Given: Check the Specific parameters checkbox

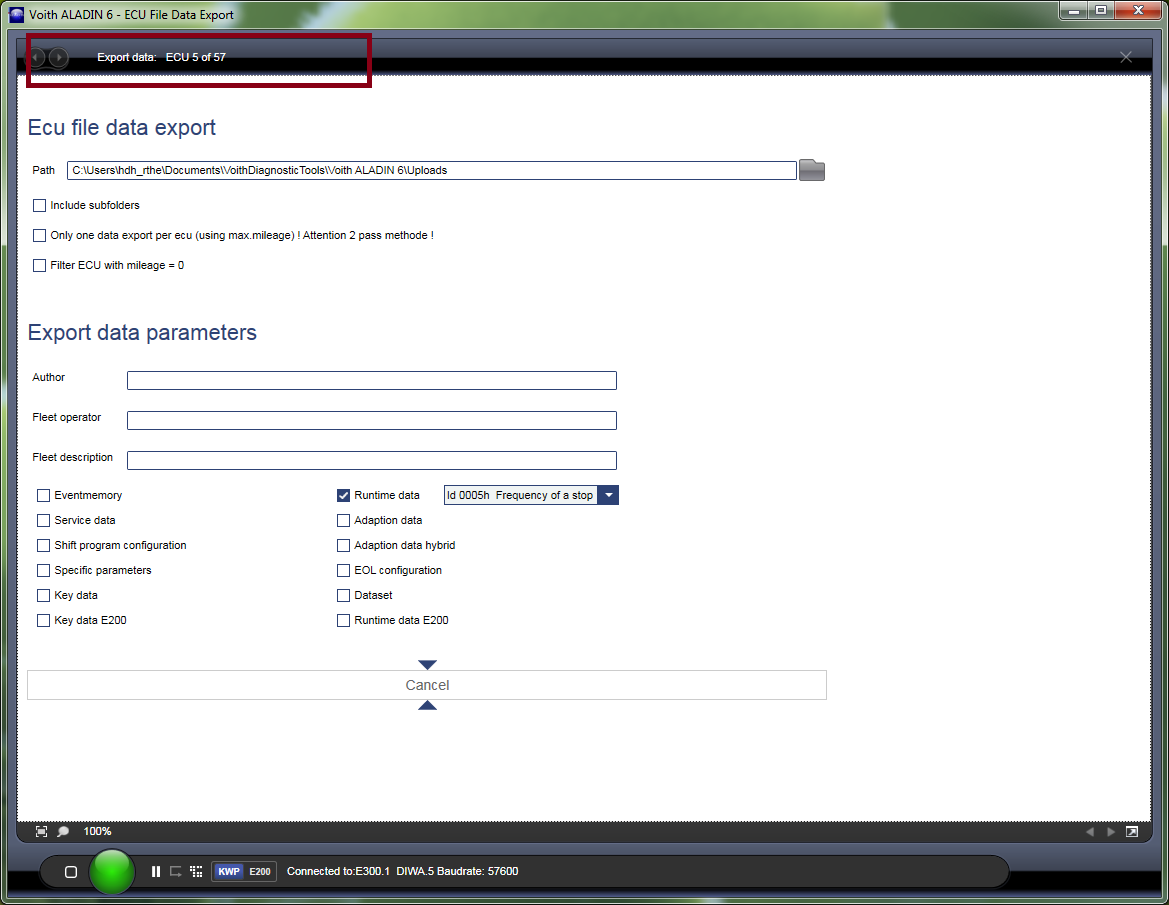Looking at the screenshot, I should [x=43, y=570].
